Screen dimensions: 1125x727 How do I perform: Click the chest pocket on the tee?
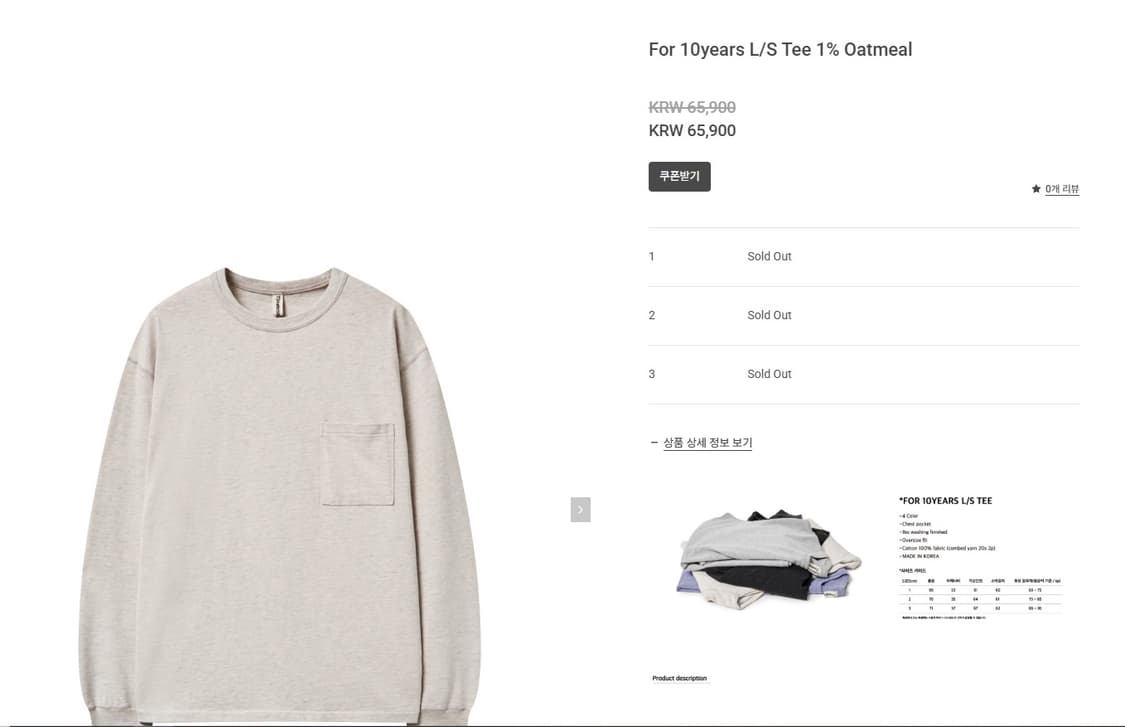[x=357, y=464]
